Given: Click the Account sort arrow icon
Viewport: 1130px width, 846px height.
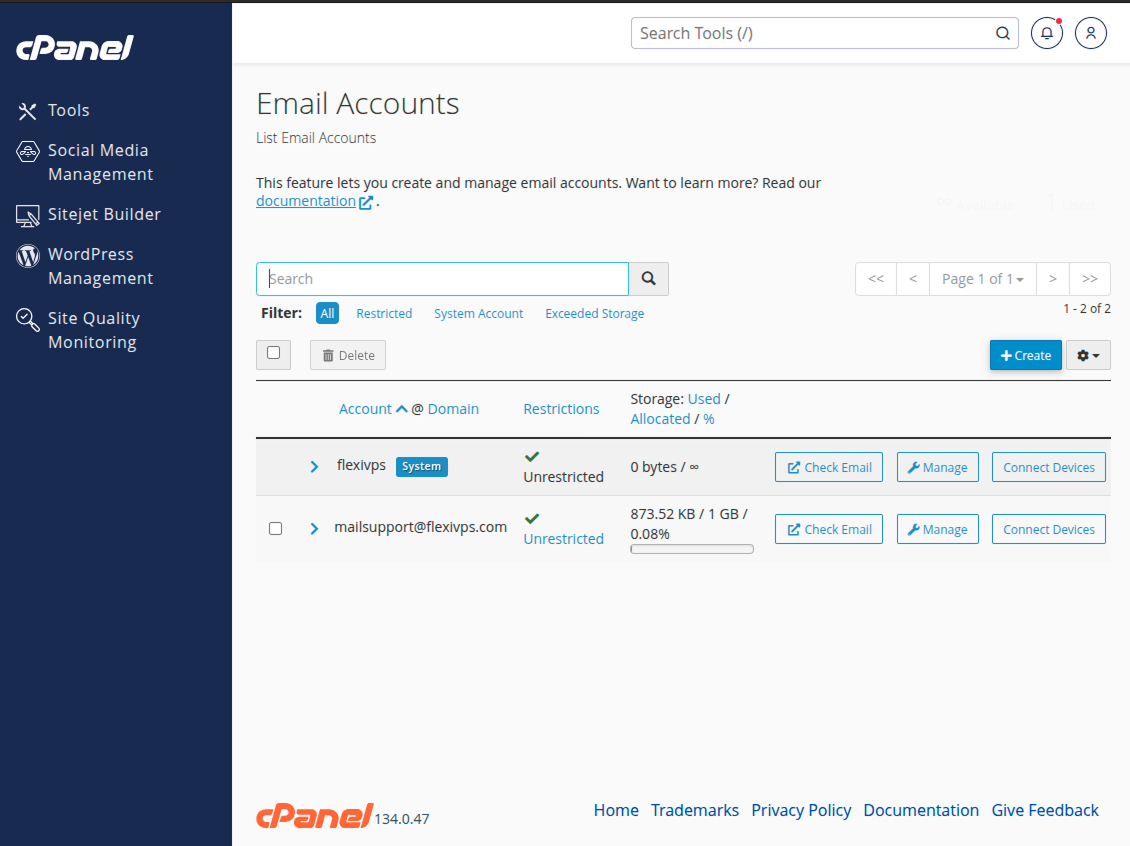Looking at the screenshot, I should click(x=401, y=409).
